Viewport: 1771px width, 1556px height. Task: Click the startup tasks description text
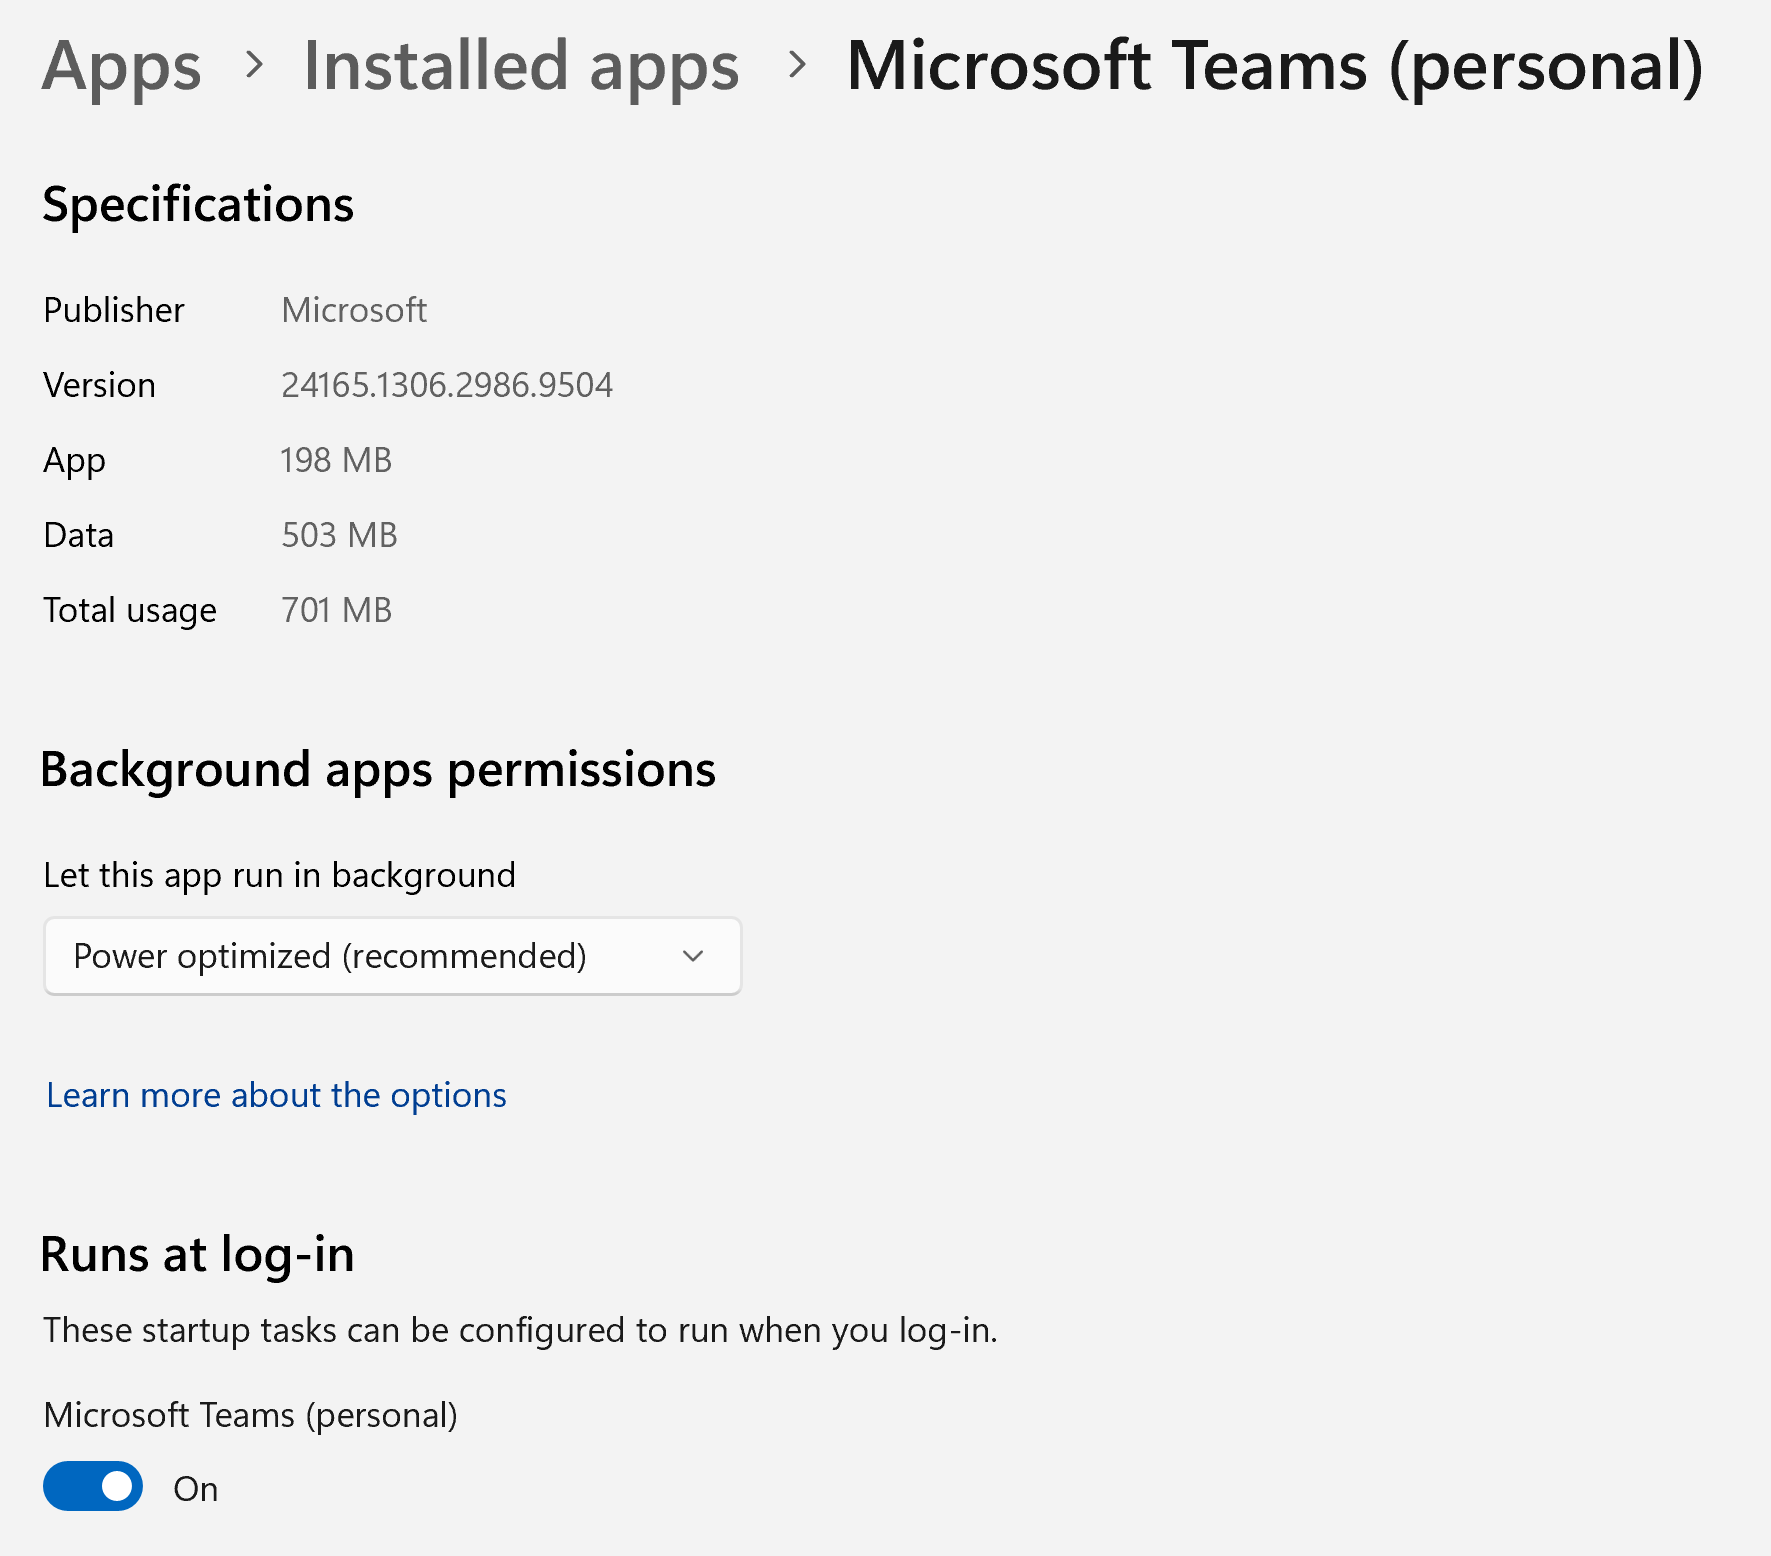click(x=521, y=1331)
